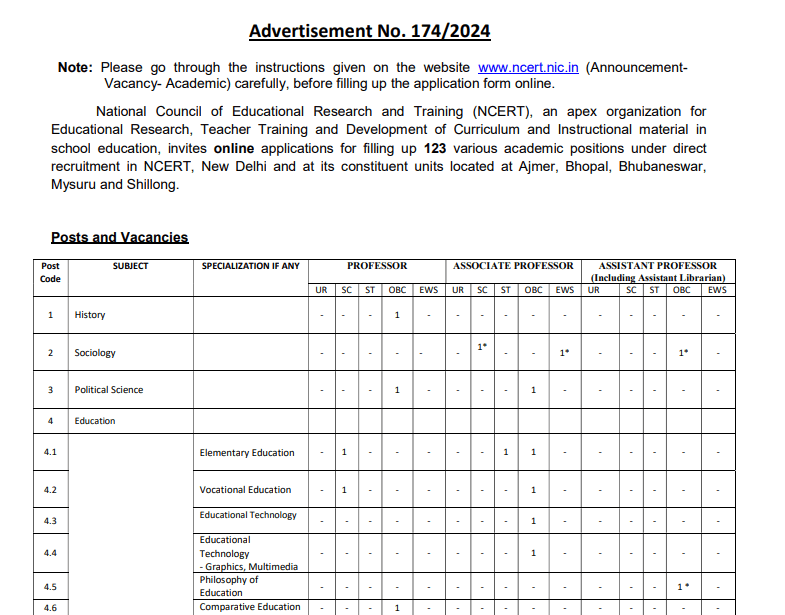Image resolution: width=785 pixels, height=615 pixels.
Task: Click the bold number 123 in paragraph
Action: click(x=435, y=149)
